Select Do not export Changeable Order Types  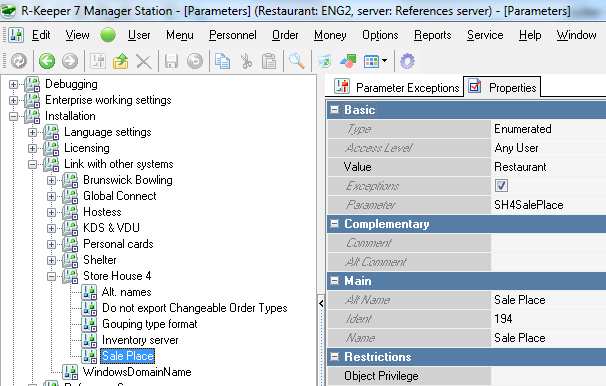[x=194, y=308]
